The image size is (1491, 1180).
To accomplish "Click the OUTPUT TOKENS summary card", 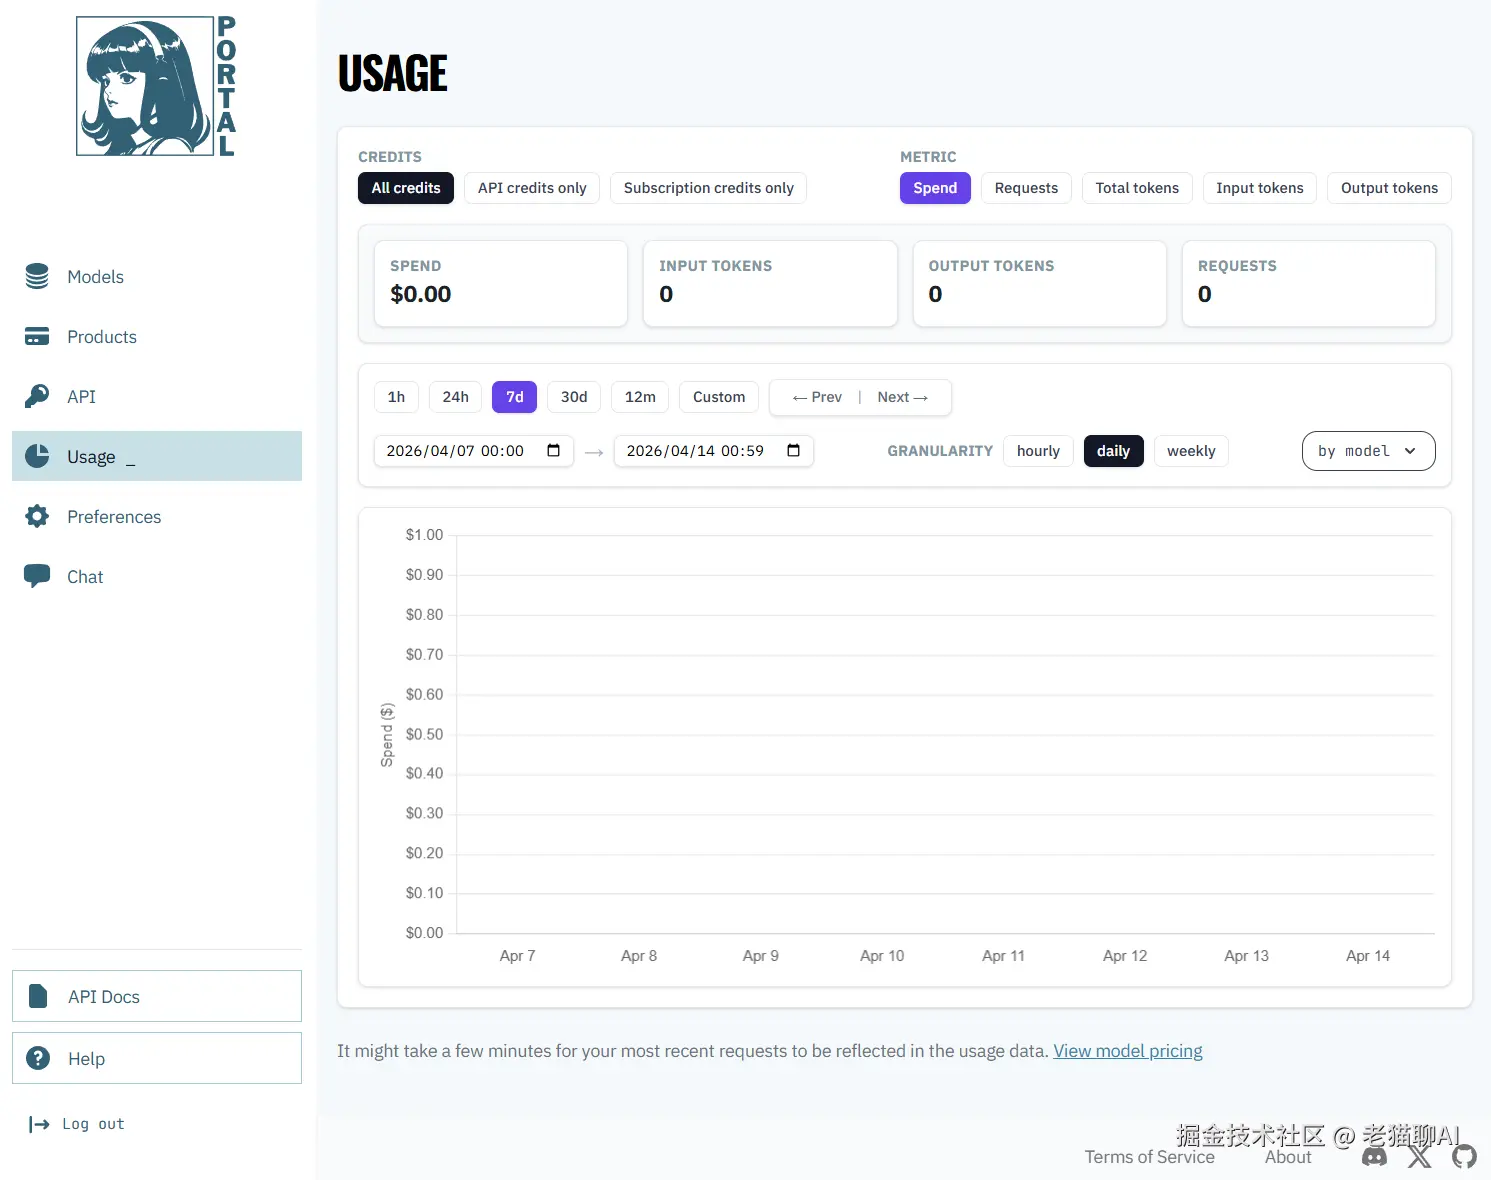I will 1040,283.
